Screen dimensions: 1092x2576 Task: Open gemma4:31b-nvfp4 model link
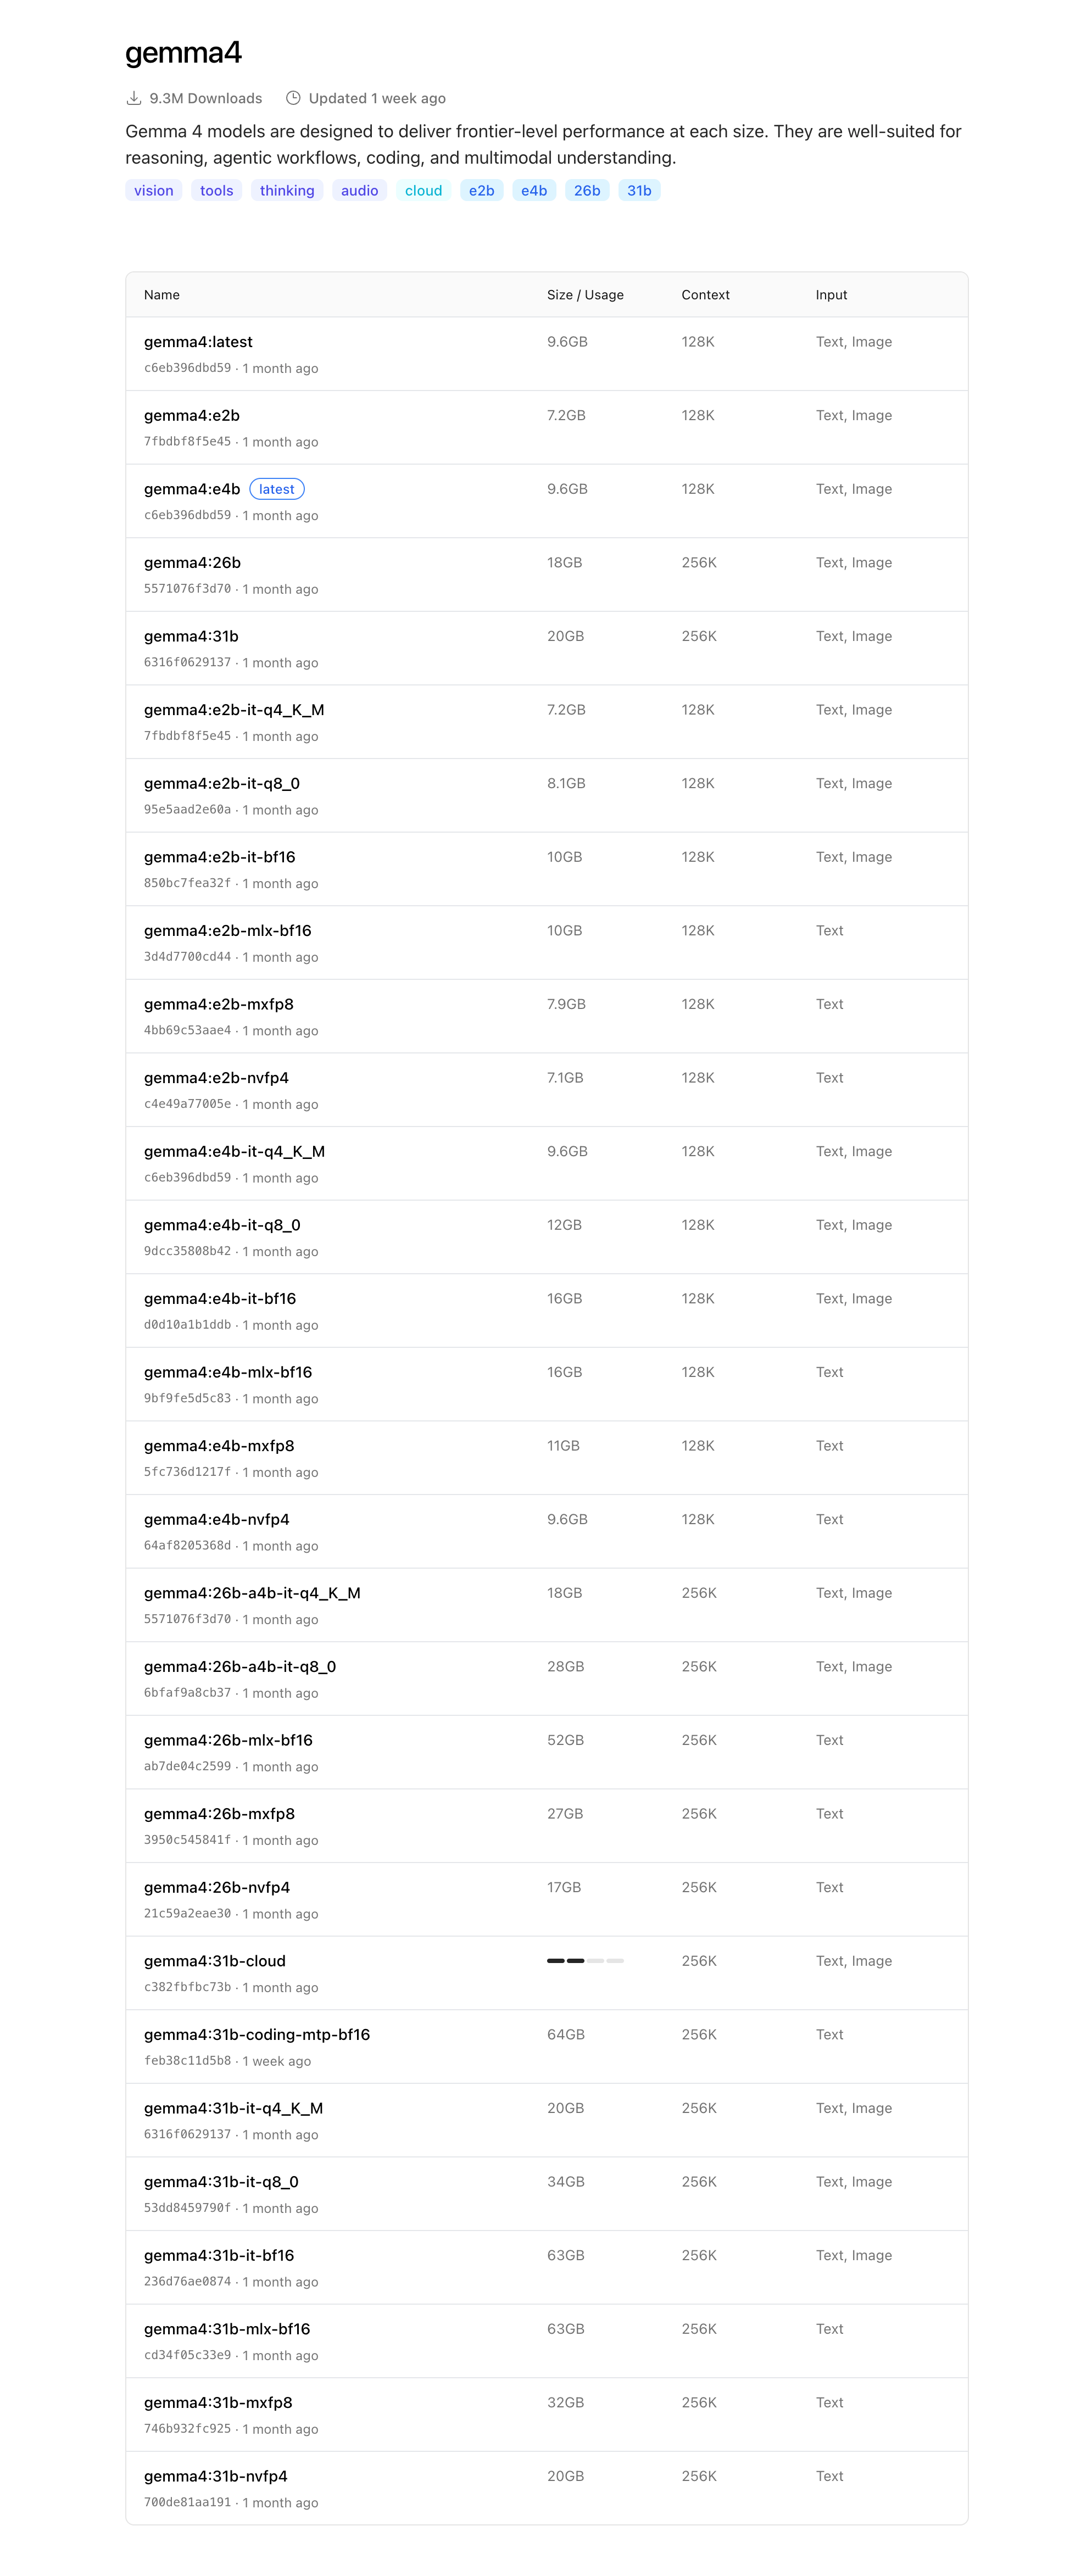[216, 2476]
